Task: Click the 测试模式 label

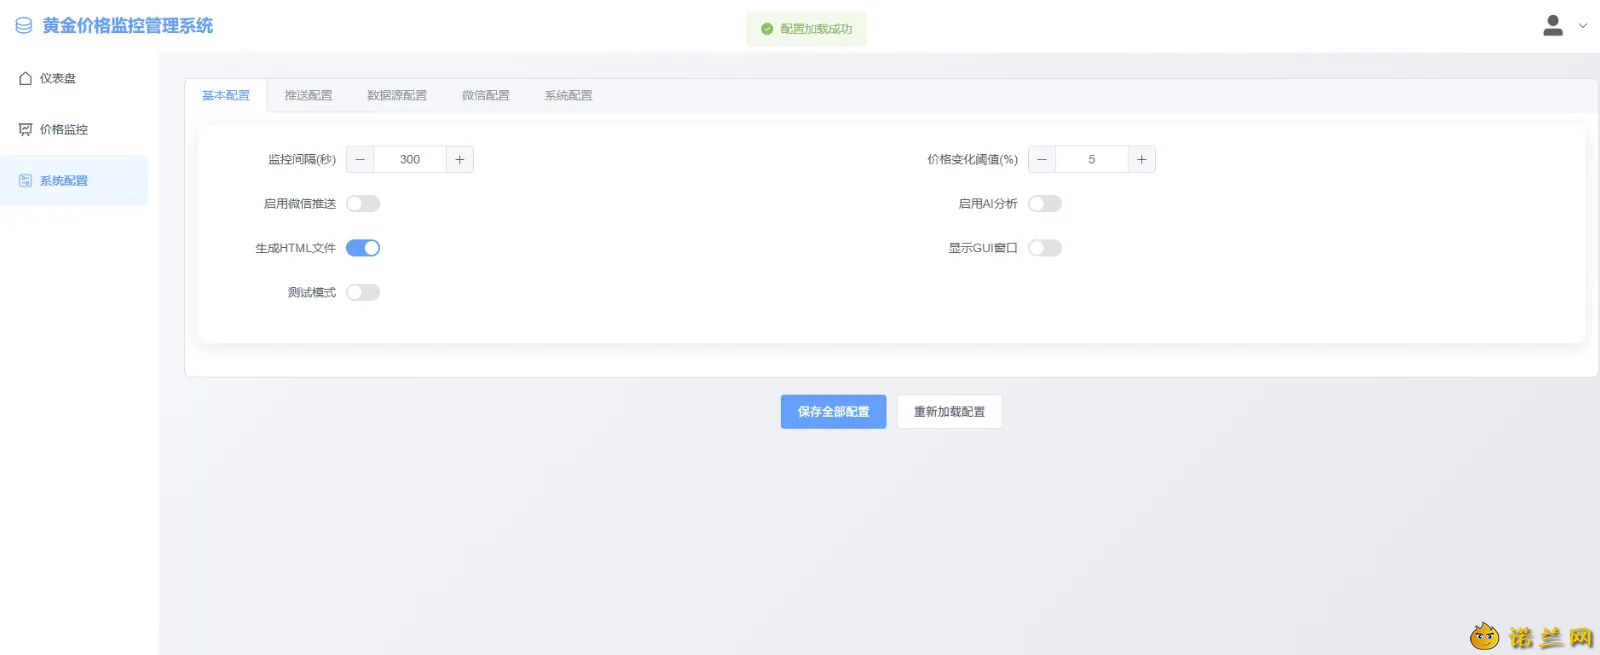Action: (312, 293)
